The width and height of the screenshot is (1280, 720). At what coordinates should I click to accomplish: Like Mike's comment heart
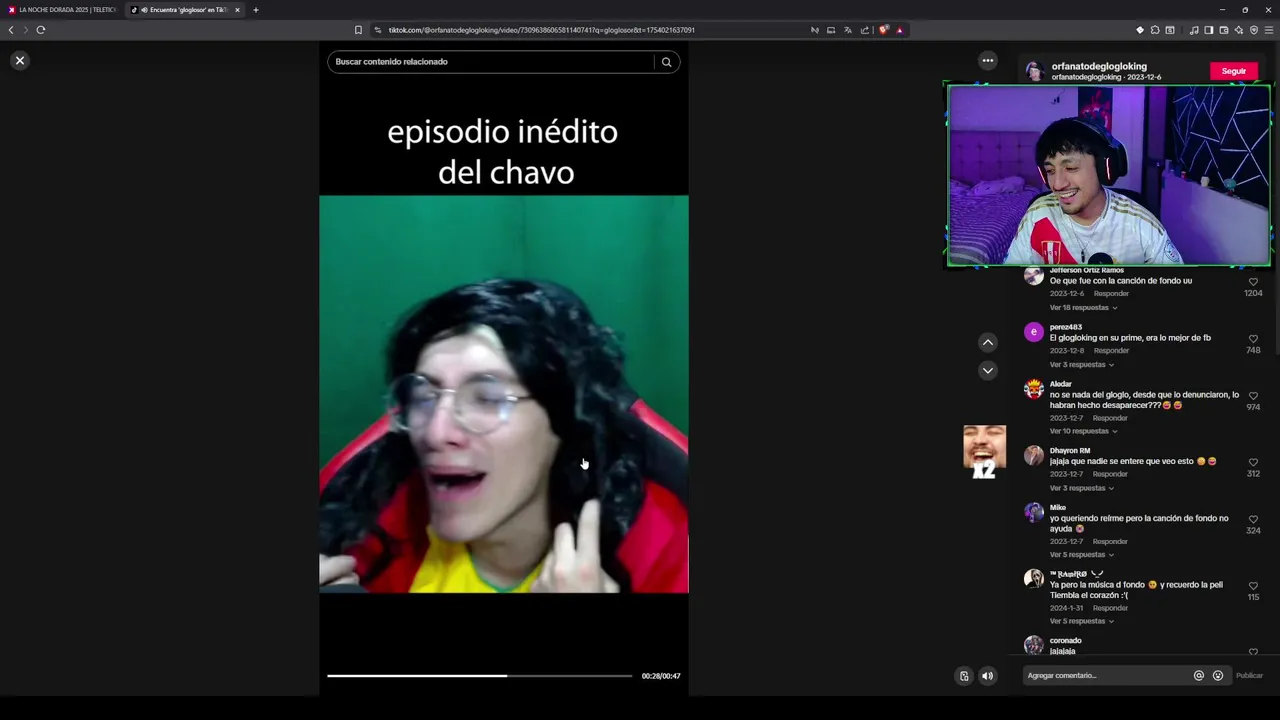[1253, 520]
